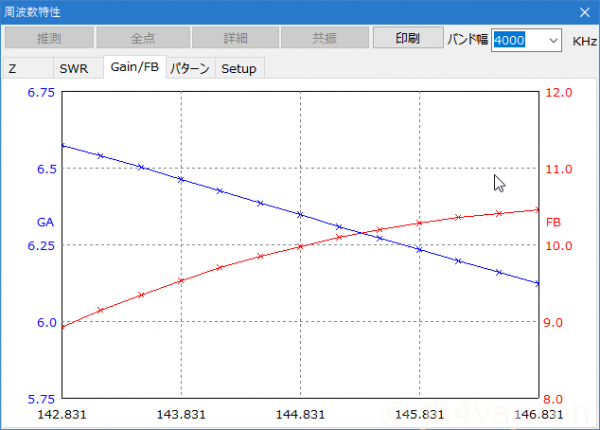Image resolution: width=600 pixels, height=430 pixels.
Task: Switch to the パターン tab
Action: [189, 68]
